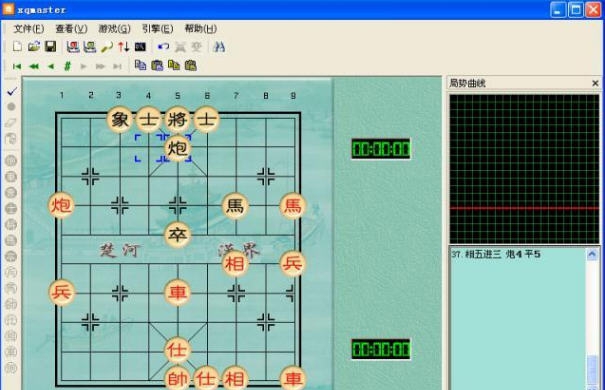Select the black 卒 pawn piece
Image resolution: width=605 pixels, height=390 pixels.
tap(177, 235)
